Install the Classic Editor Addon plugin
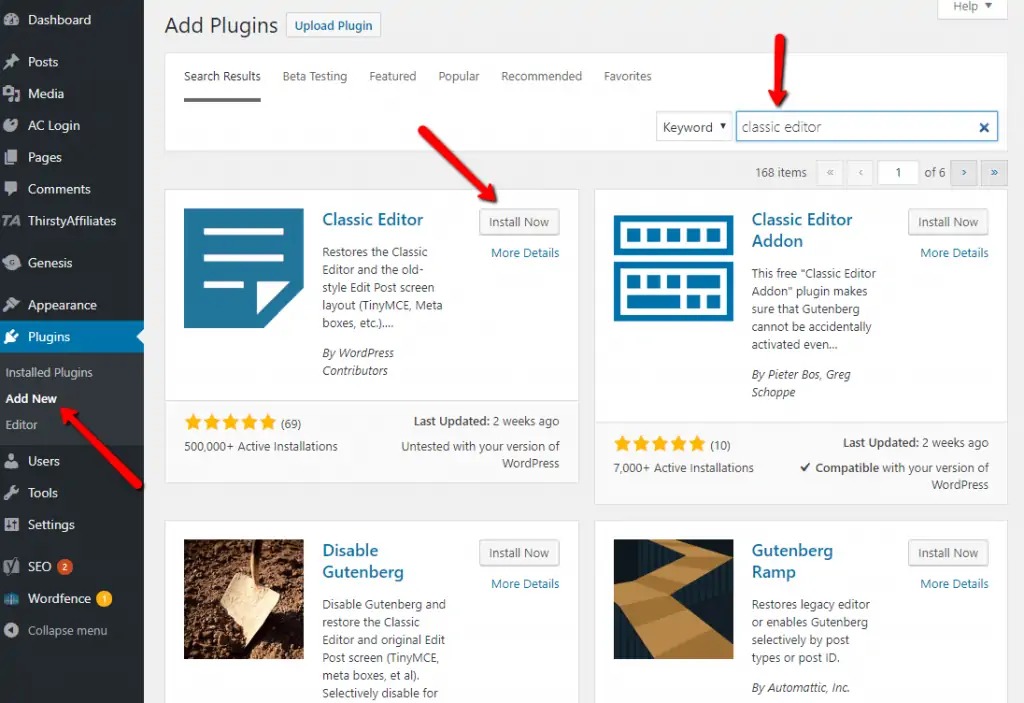This screenshot has height=703, width=1024. tap(948, 222)
